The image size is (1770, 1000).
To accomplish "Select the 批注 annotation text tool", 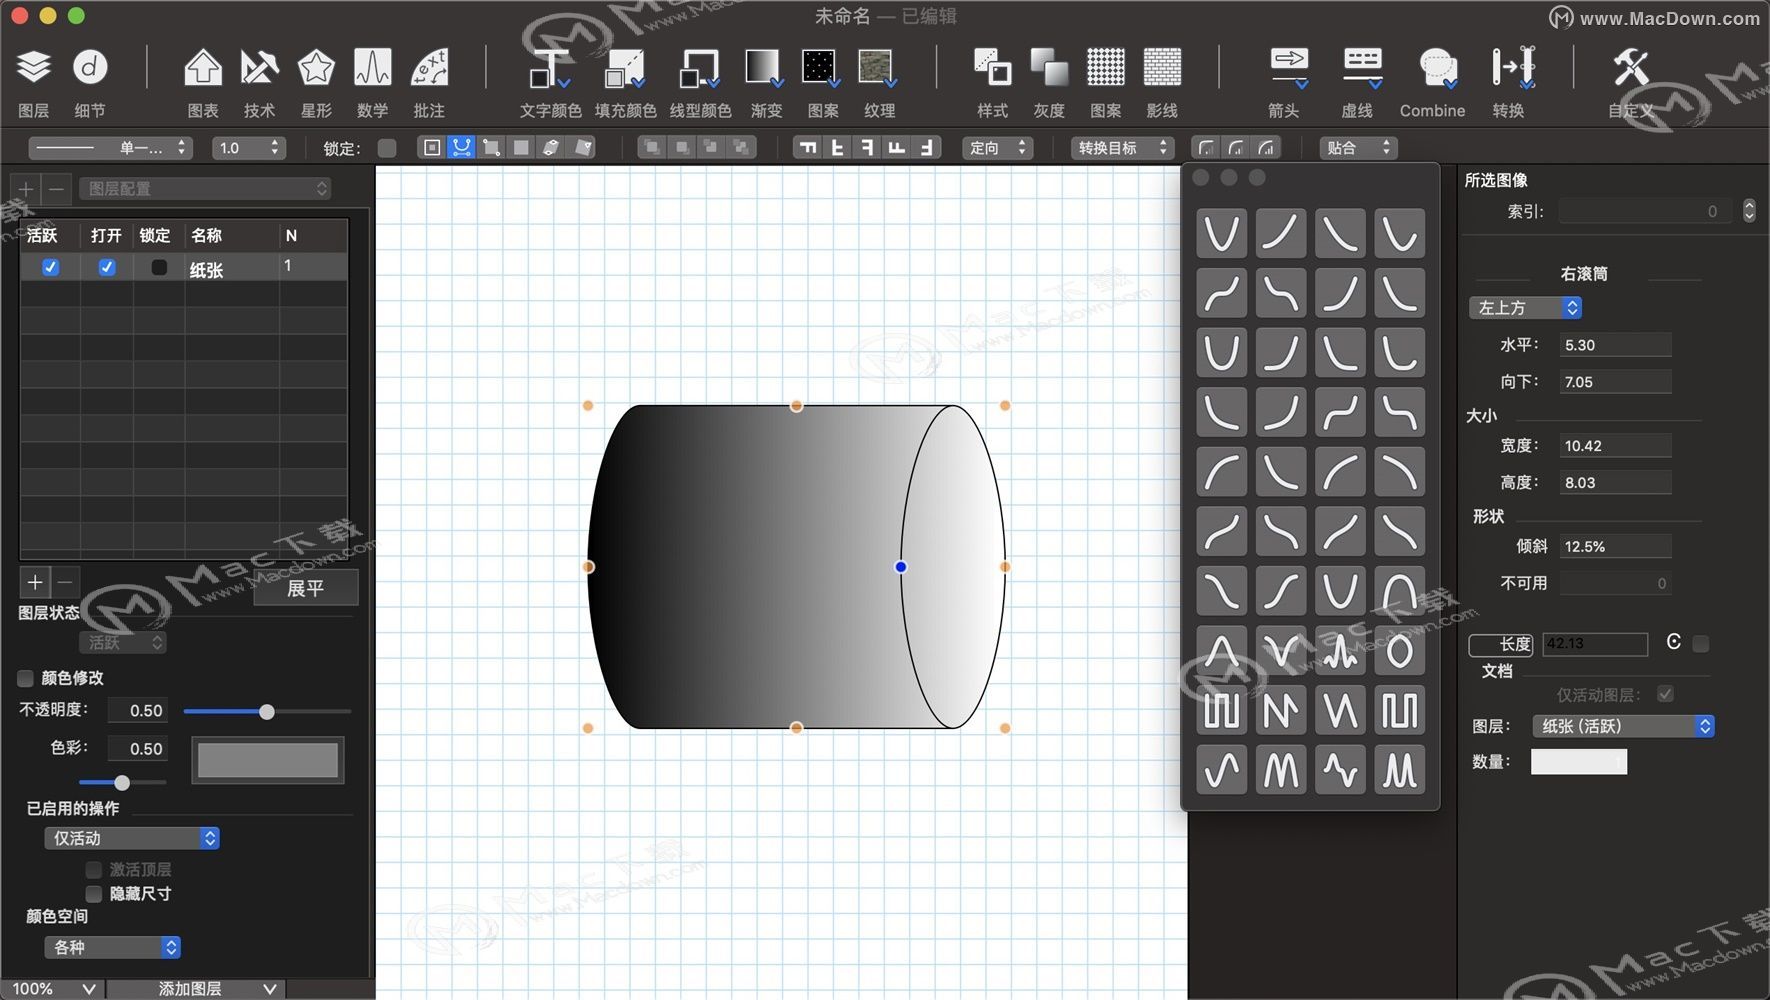I will pos(429,68).
